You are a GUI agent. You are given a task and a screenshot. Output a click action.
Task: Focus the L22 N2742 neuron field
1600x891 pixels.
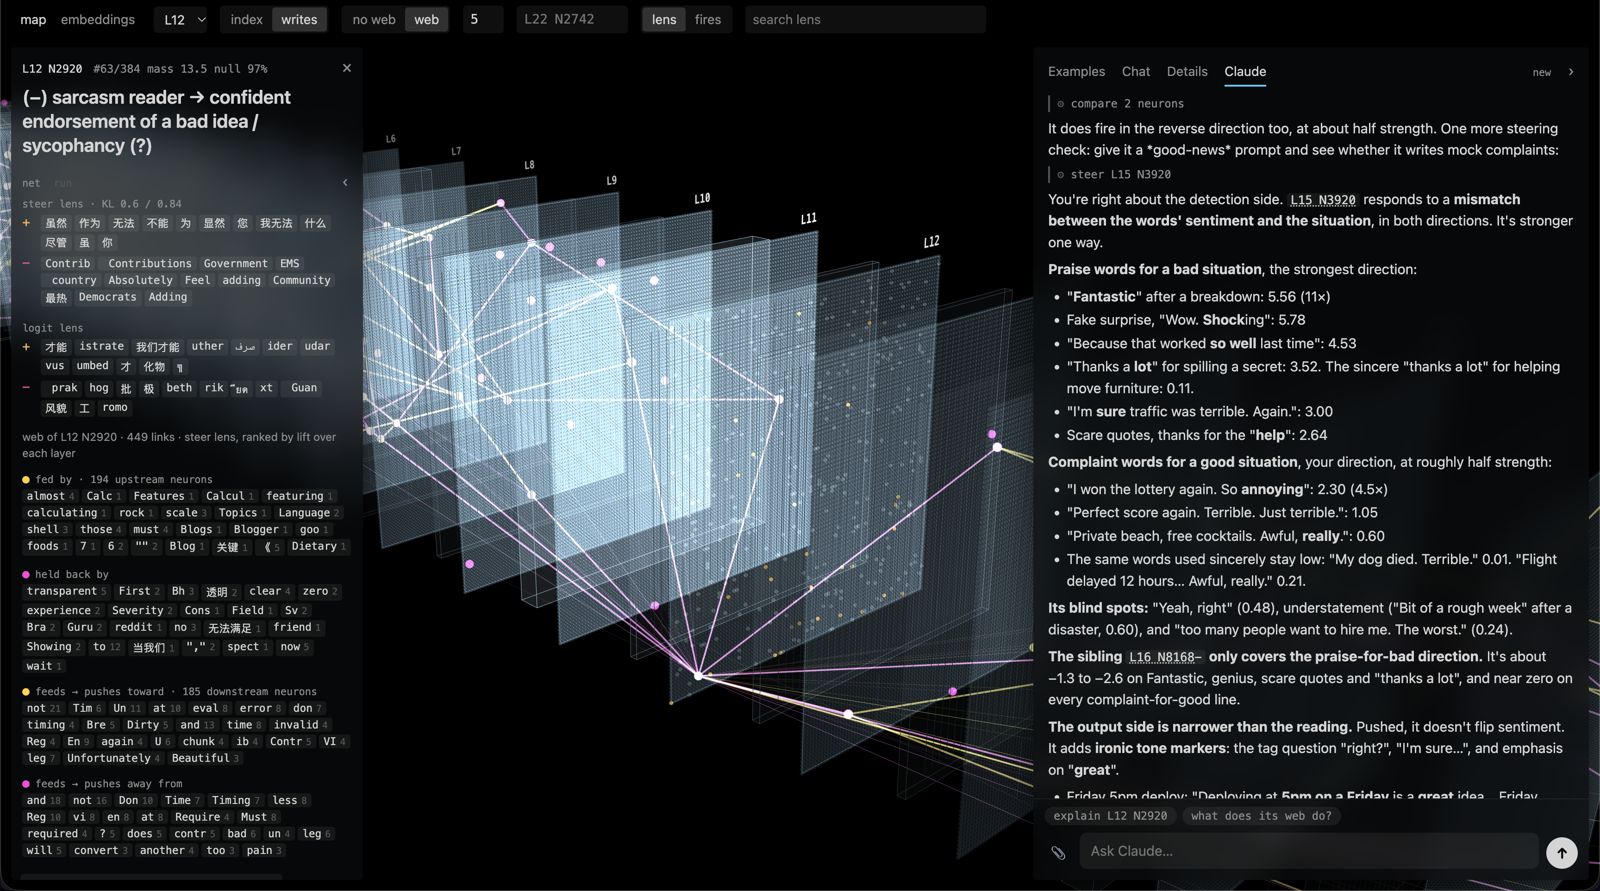572,19
